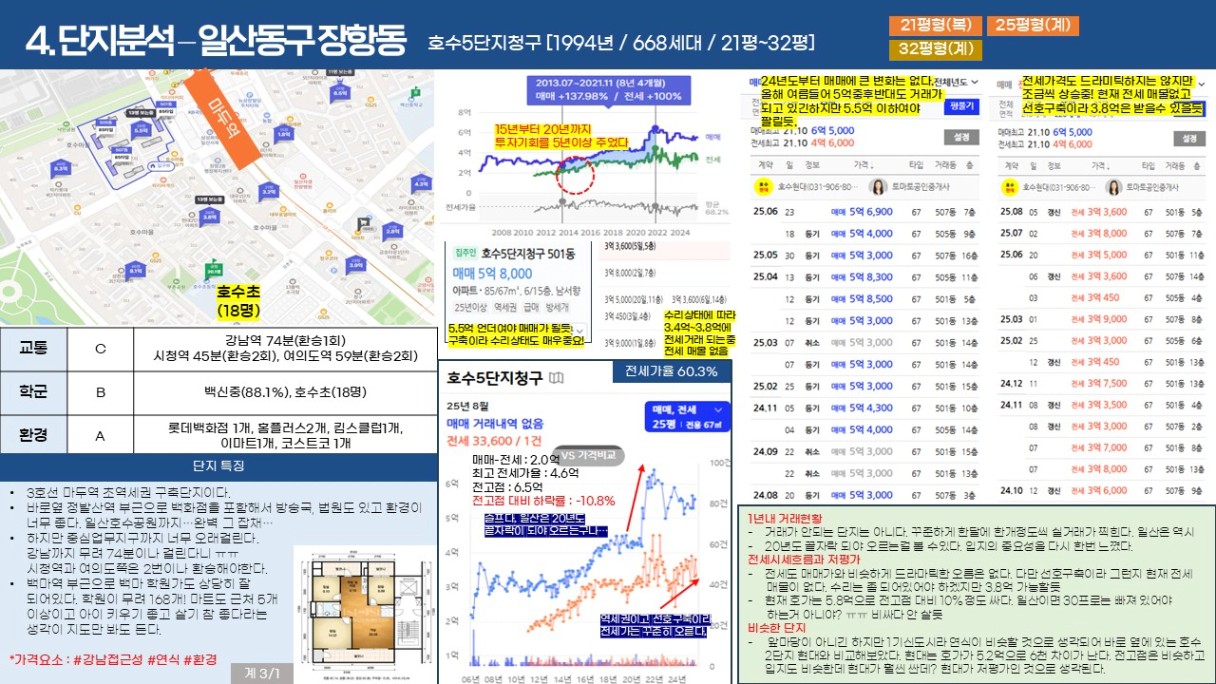The width and height of the screenshot is (1216, 684).
Task: Select the 21평형(복) label in header
Action: tap(934, 26)
